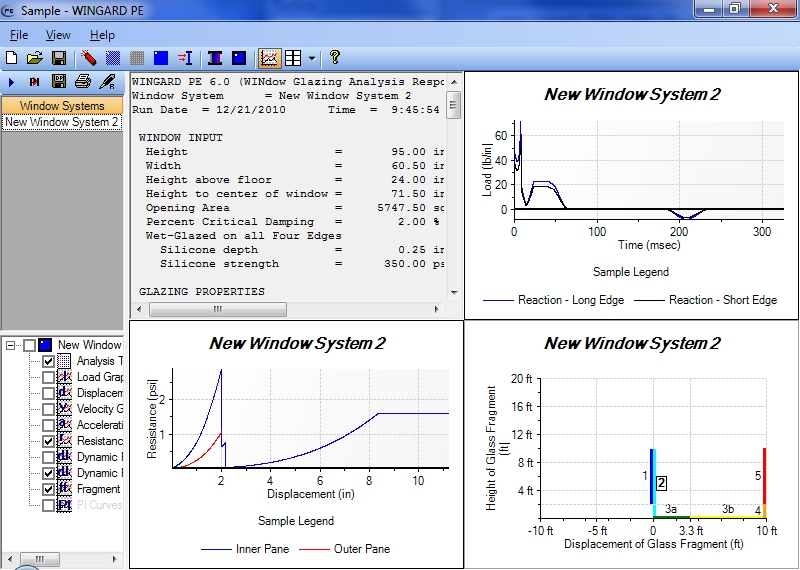
Task: Collapse the New Window tree node
Action: (x=11, y=345)
